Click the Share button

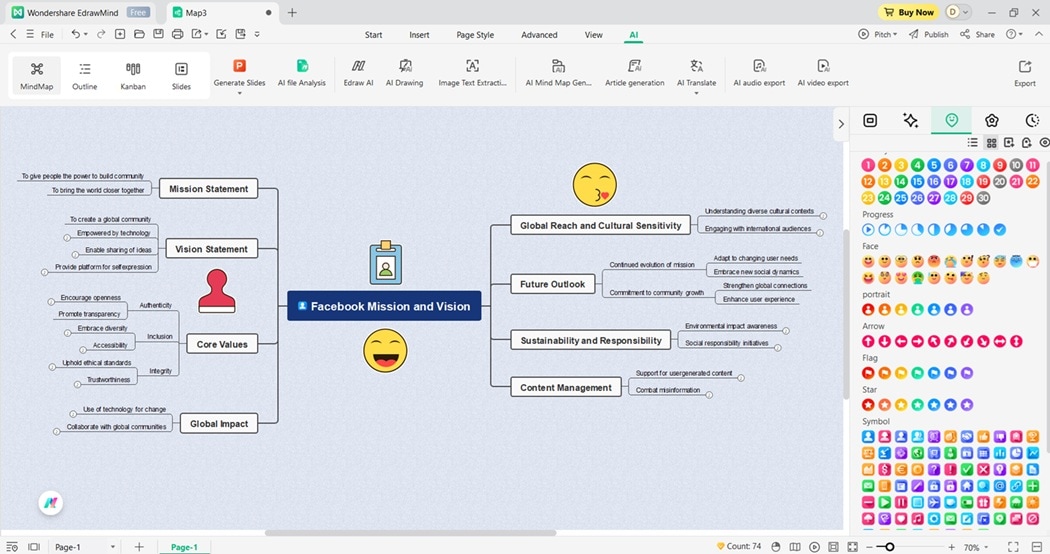pos(977,34)
